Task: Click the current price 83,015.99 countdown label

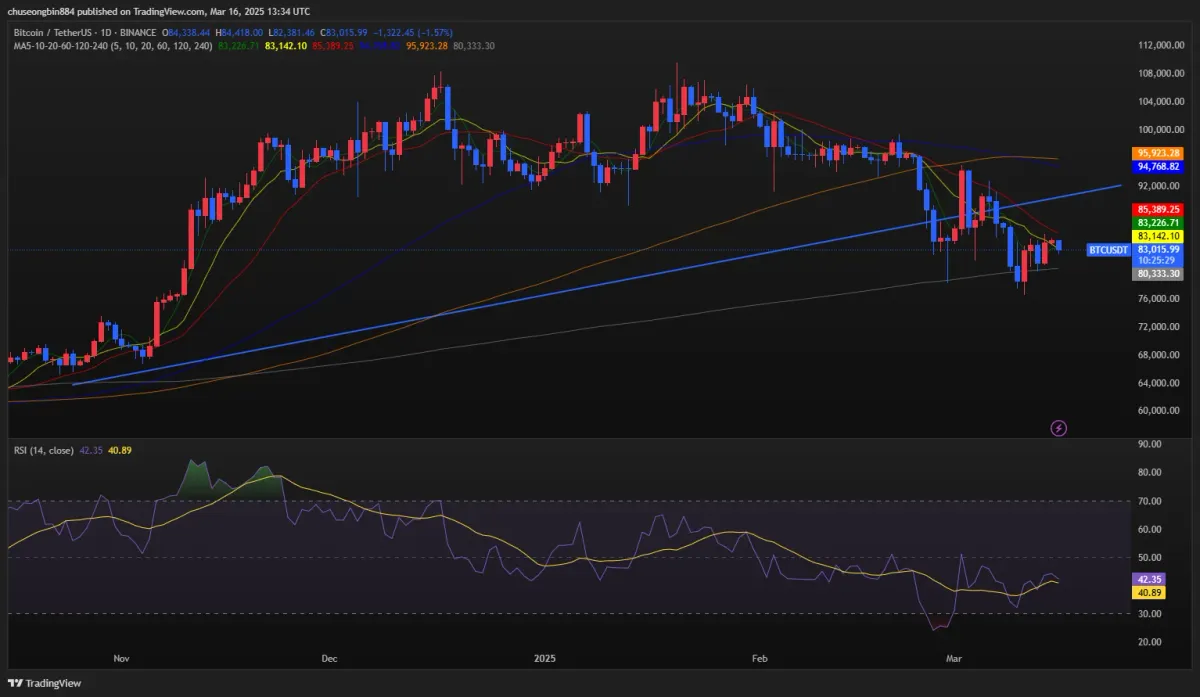Action: [1157, 254]
